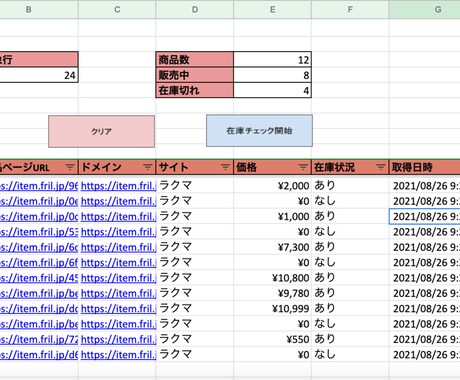Open domain link in the ¥7,300 row
460x380 pixels.
[x=118, y=247]
